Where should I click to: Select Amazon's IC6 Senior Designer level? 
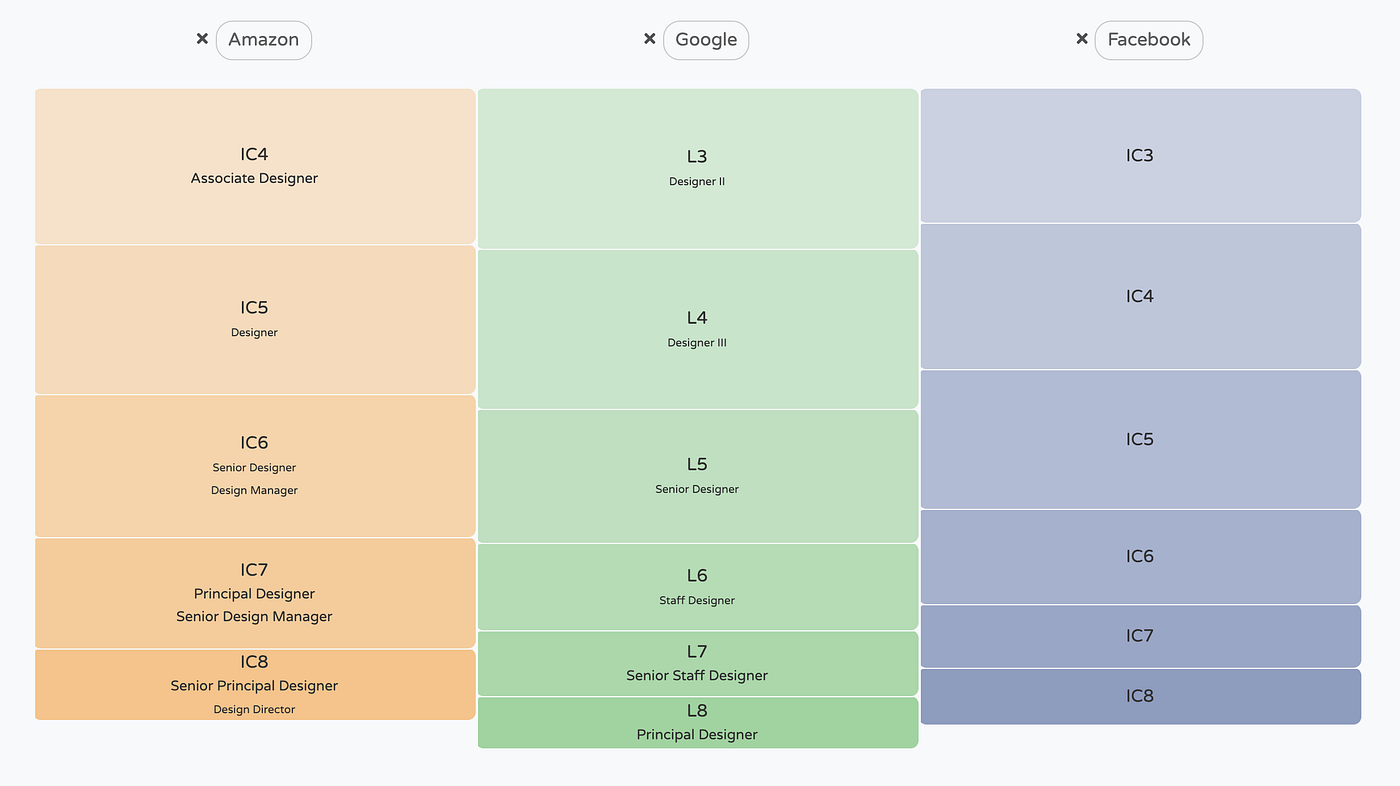255,465
